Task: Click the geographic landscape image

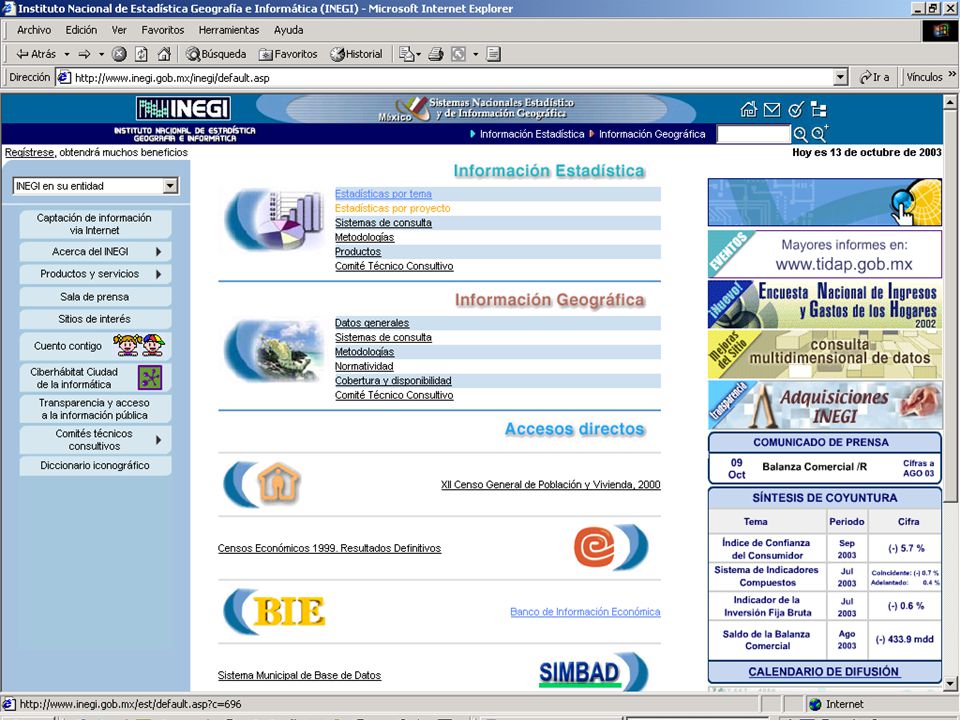Action: (274, 350)
